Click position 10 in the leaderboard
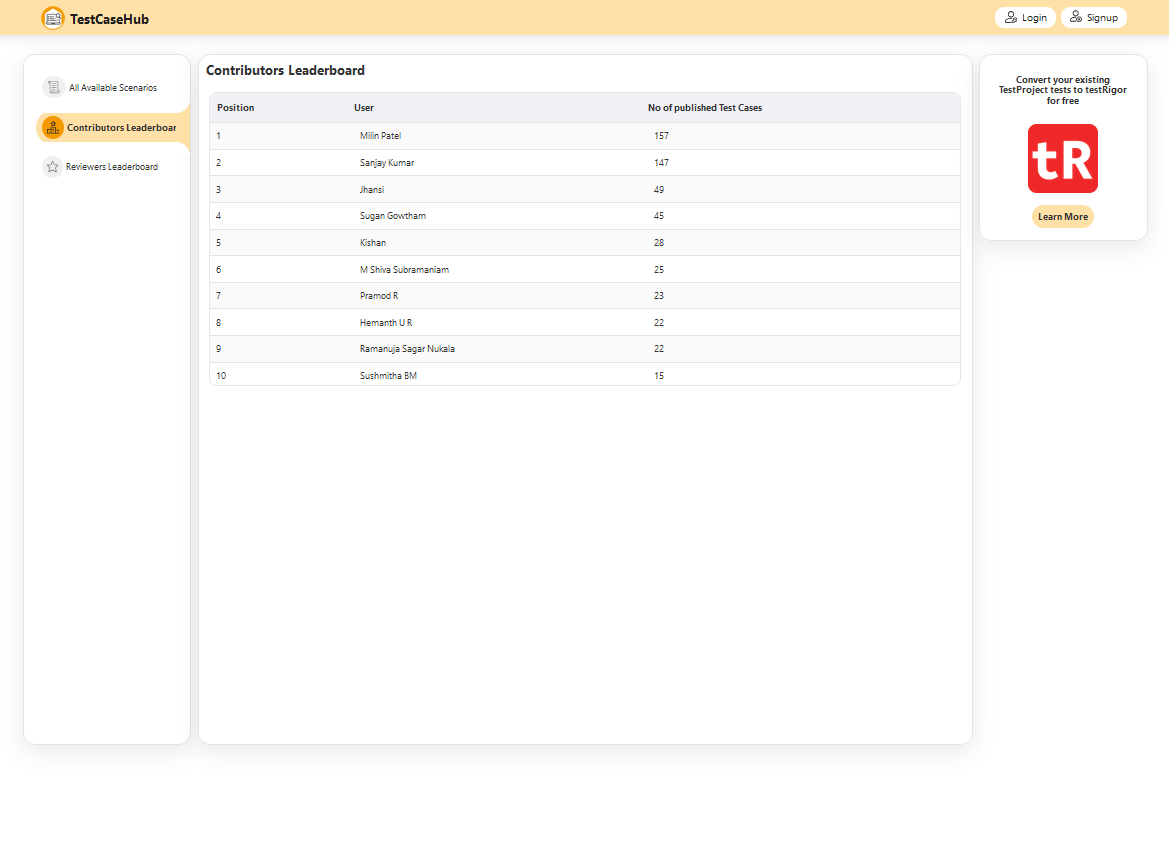The image size is (1169, 864). pos(221,375)
